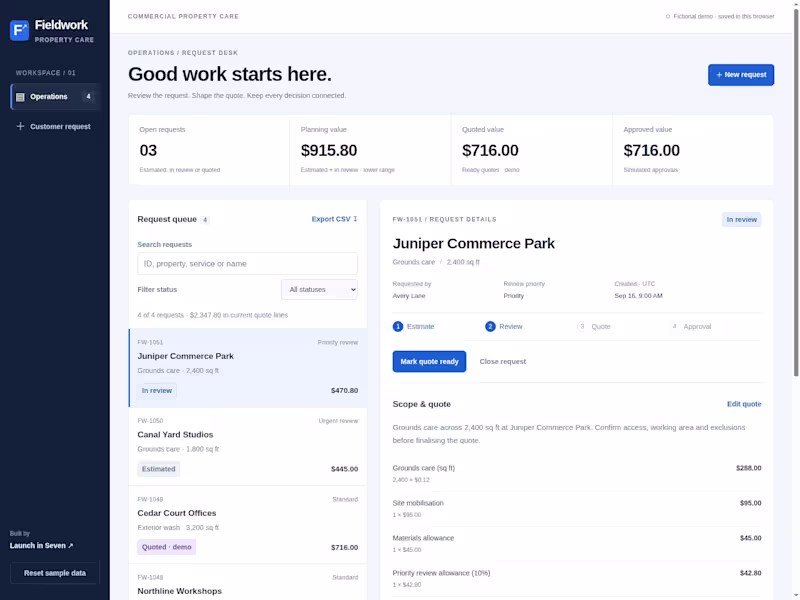The image size is (800, 600).
Task: Click the step 4 Approval number
Action: 674,327
